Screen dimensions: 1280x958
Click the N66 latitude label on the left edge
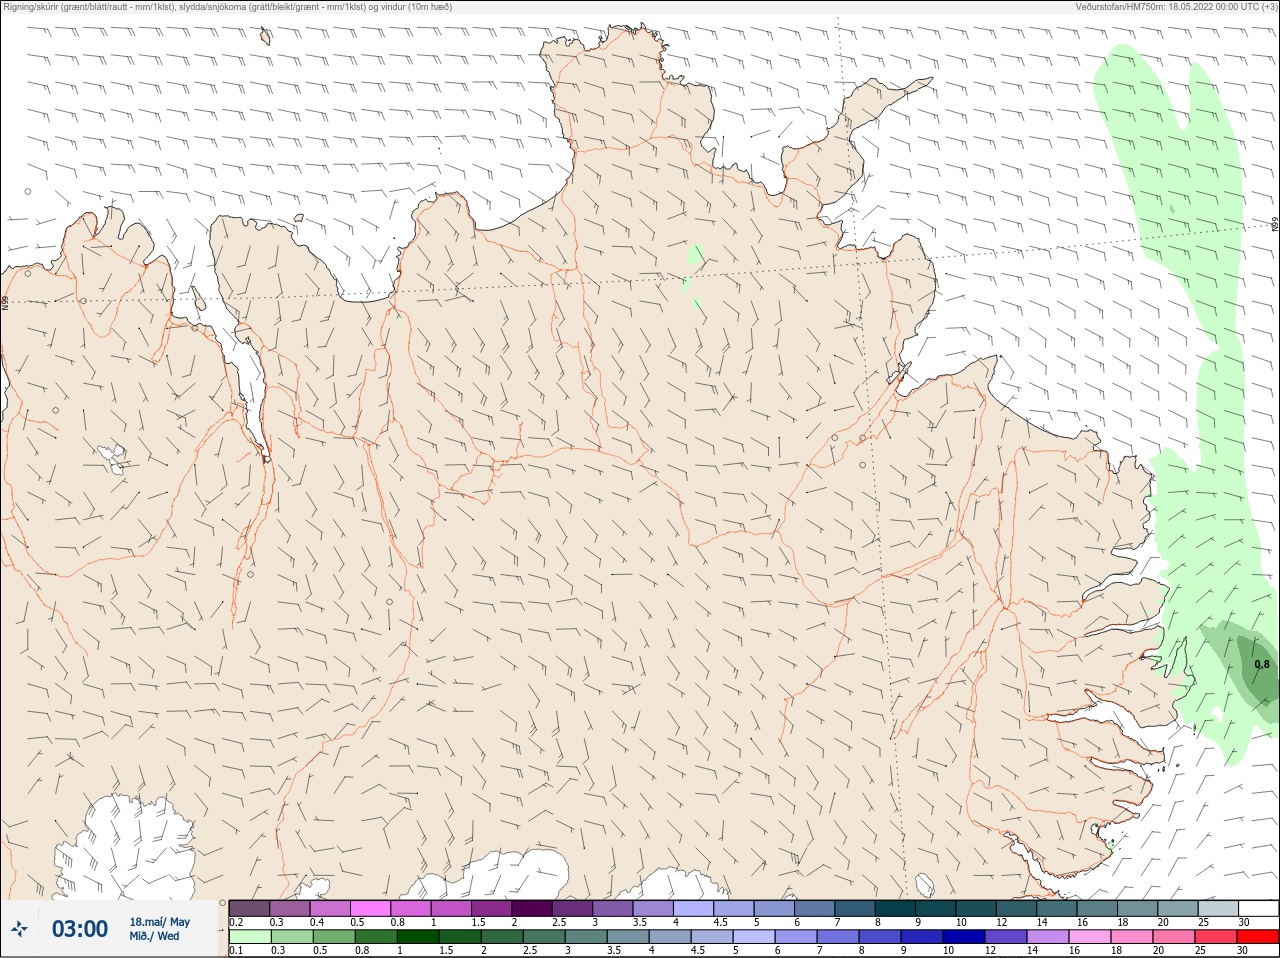(x=5, y=301)
